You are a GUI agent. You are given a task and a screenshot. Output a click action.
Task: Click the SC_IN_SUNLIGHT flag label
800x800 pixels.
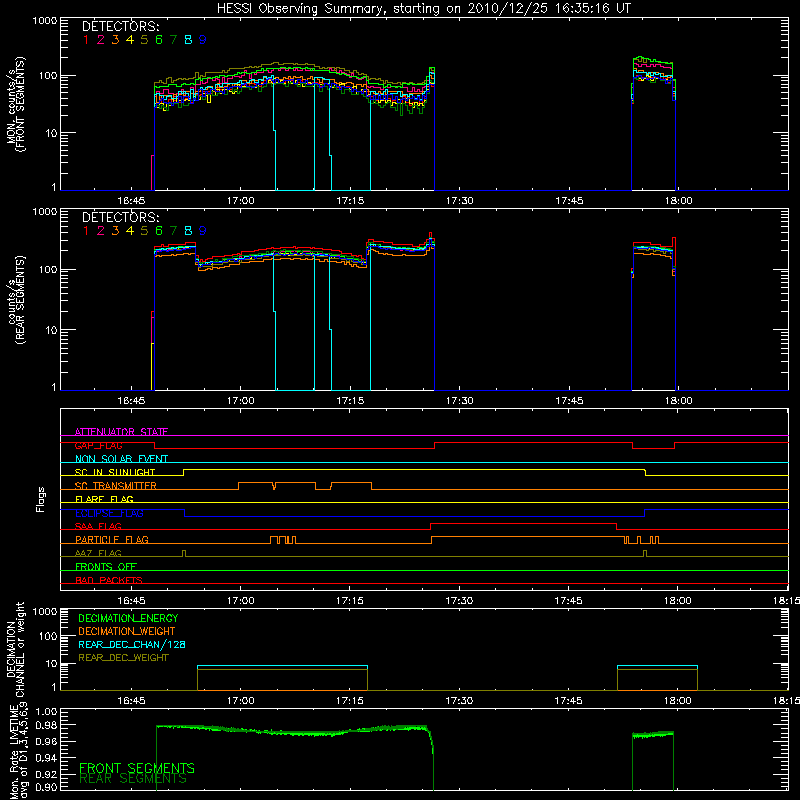(x=115, y=472)
